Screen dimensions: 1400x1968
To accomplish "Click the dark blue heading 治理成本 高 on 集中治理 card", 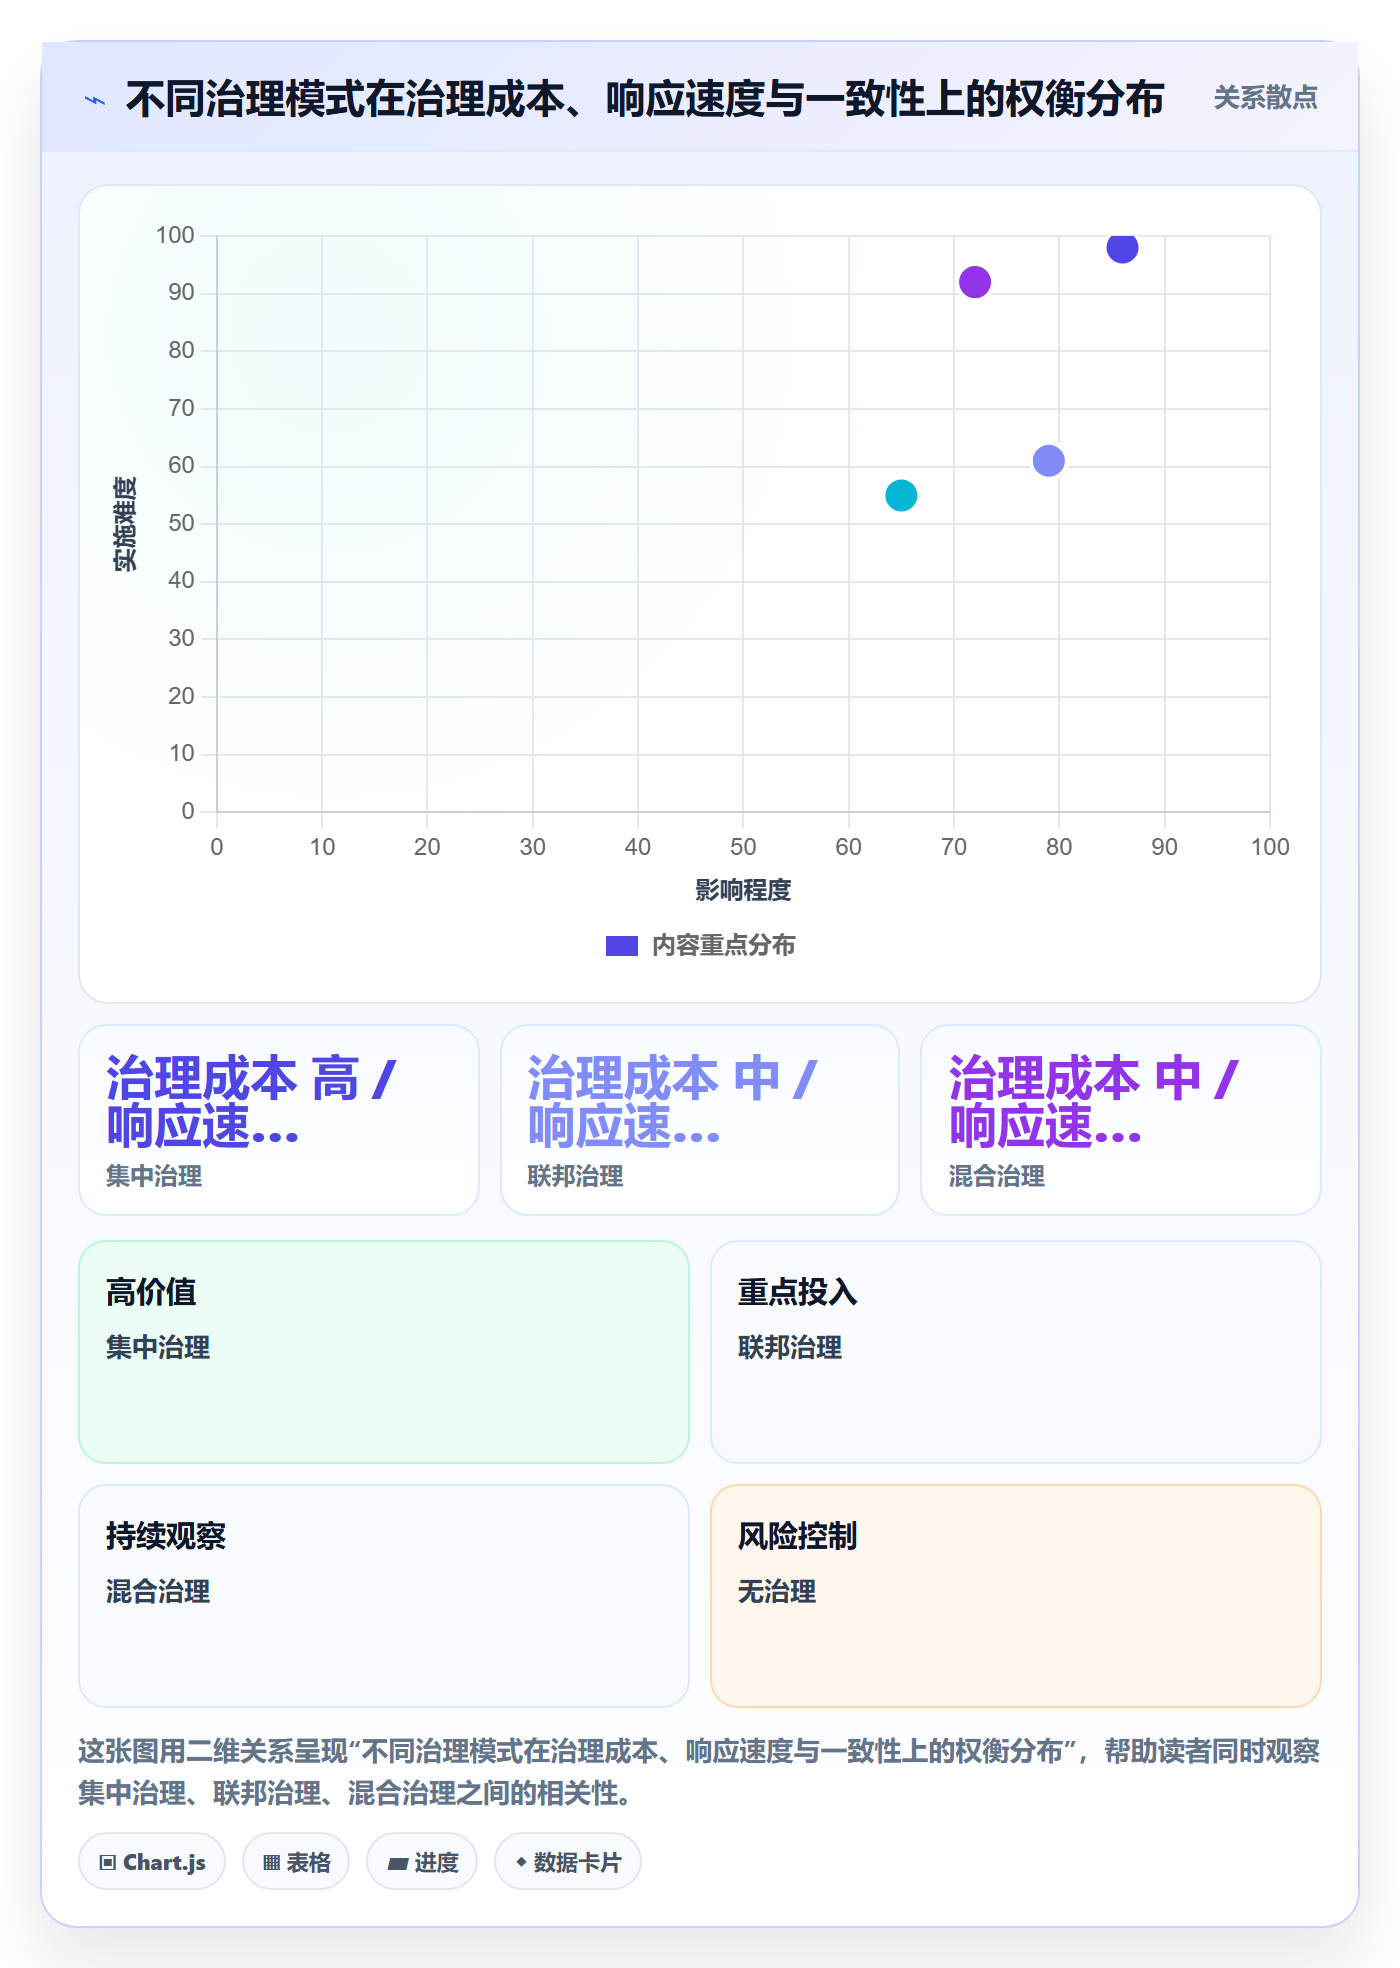I will [251, 1102].
